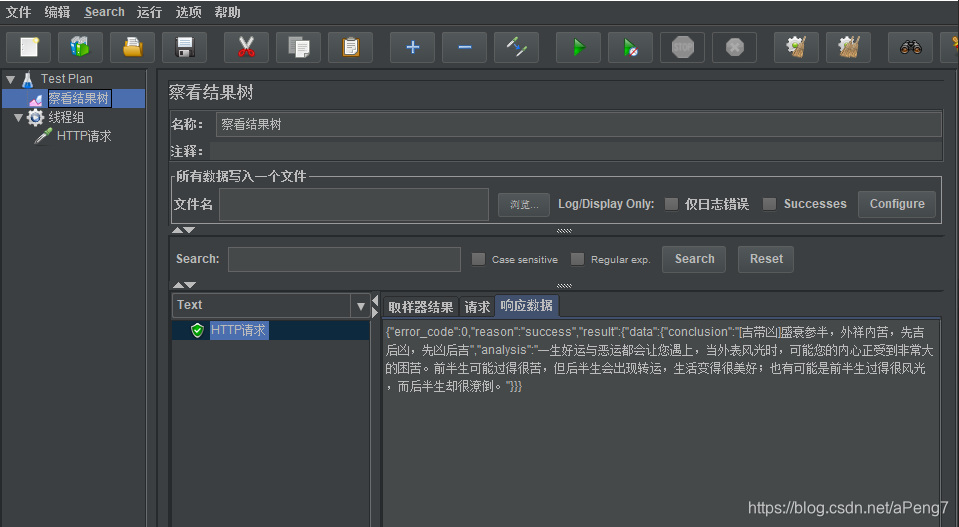
Task: Enable the Regular exp. checkbox
Action: point(577,259)
